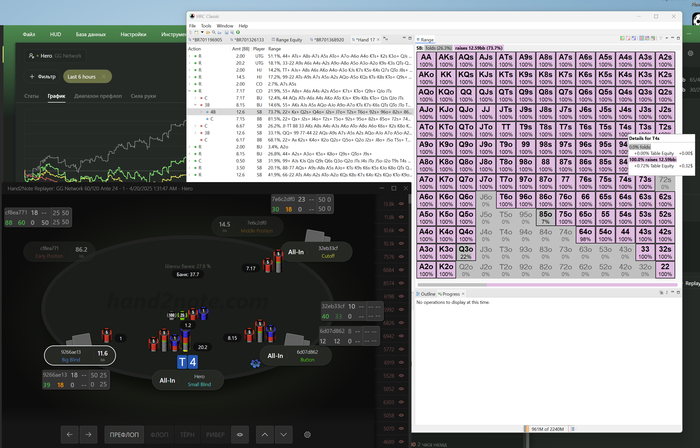This screenshot has width=700, height=448.
Task: Toggle the replayer eye visibility button
Action: click(x=240, y=434)
